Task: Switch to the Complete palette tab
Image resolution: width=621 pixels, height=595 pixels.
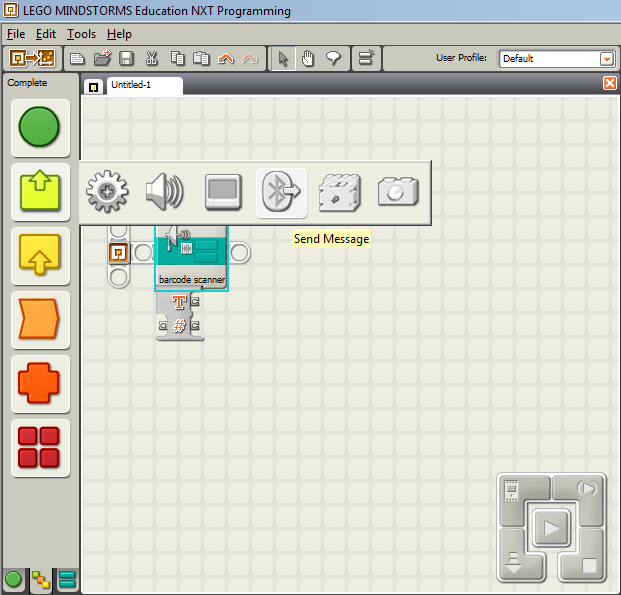Action: pyautogui.click(x=41, y=580)
